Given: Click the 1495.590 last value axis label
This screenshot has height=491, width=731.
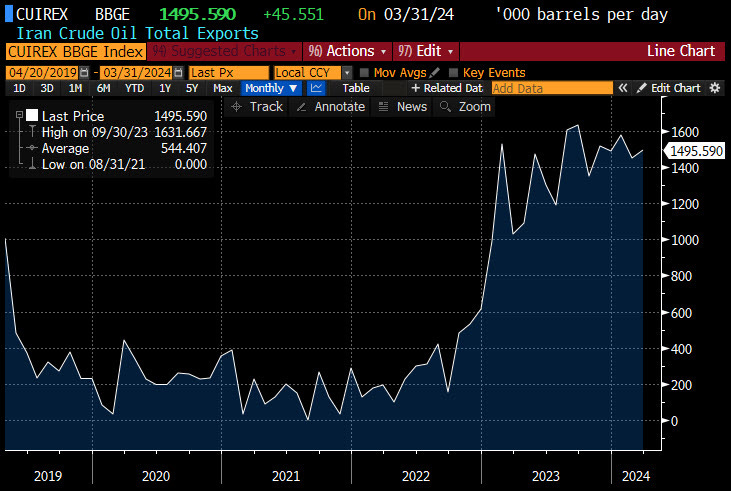Looking at the screenshot, I should click(694, 151).
